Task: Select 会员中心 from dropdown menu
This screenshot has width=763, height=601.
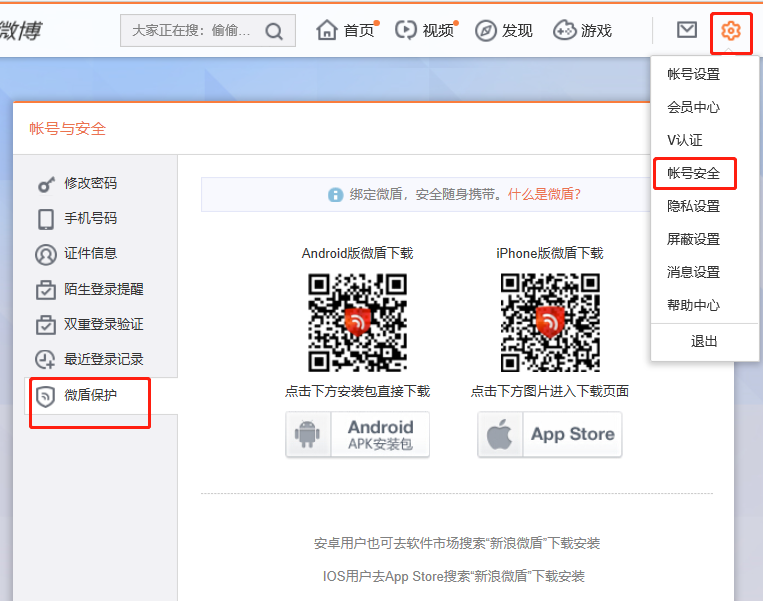Action: [693, 107]
